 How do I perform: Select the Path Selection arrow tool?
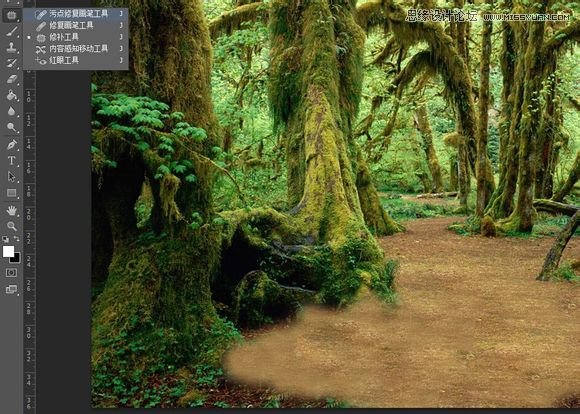coord(11,177)
